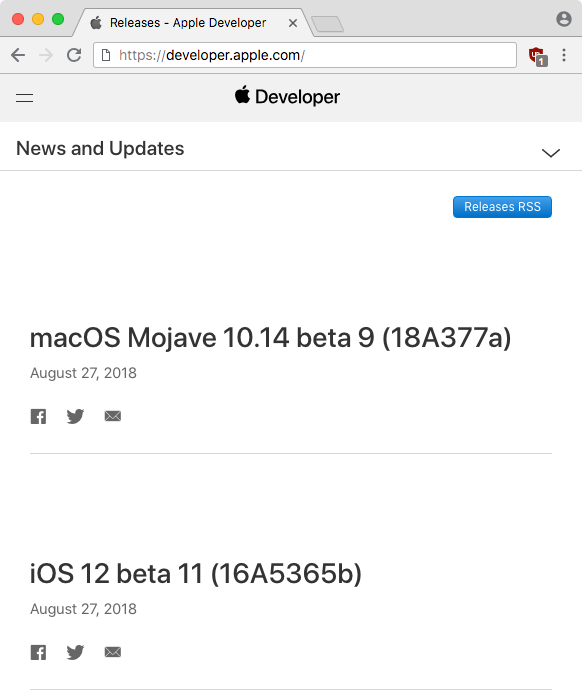Email the iOS 12 beta 11 release

point(113,652)
